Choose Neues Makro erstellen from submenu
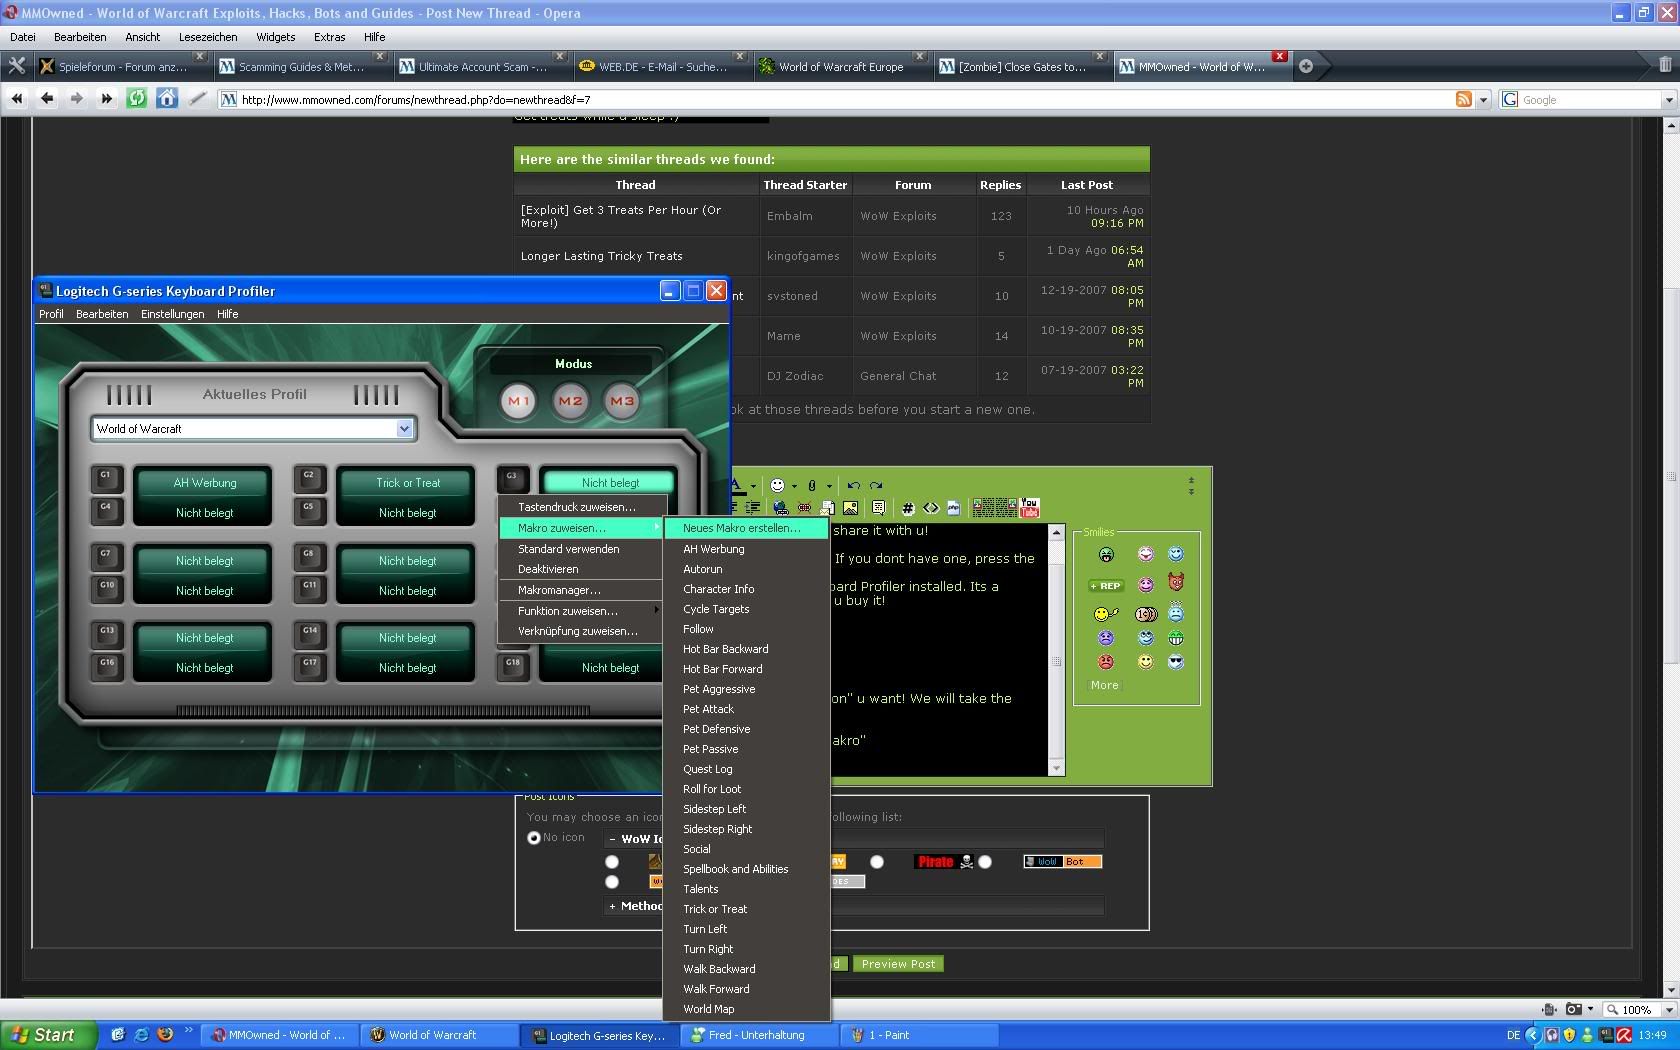Viewport: 1680px width, 1050px height. point(746,528)
